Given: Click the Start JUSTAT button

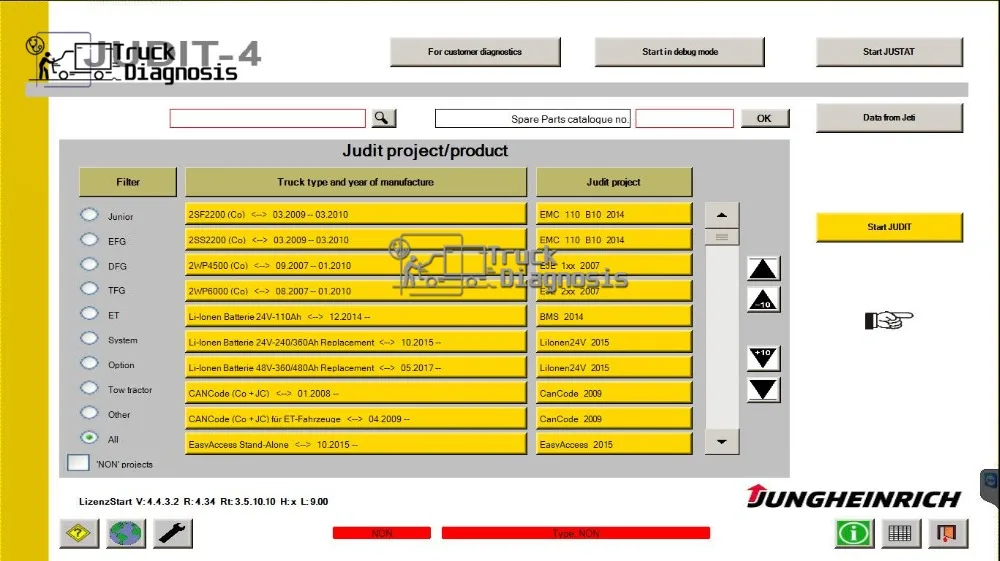Looking at the screenshot, I should tap(889, 52).
